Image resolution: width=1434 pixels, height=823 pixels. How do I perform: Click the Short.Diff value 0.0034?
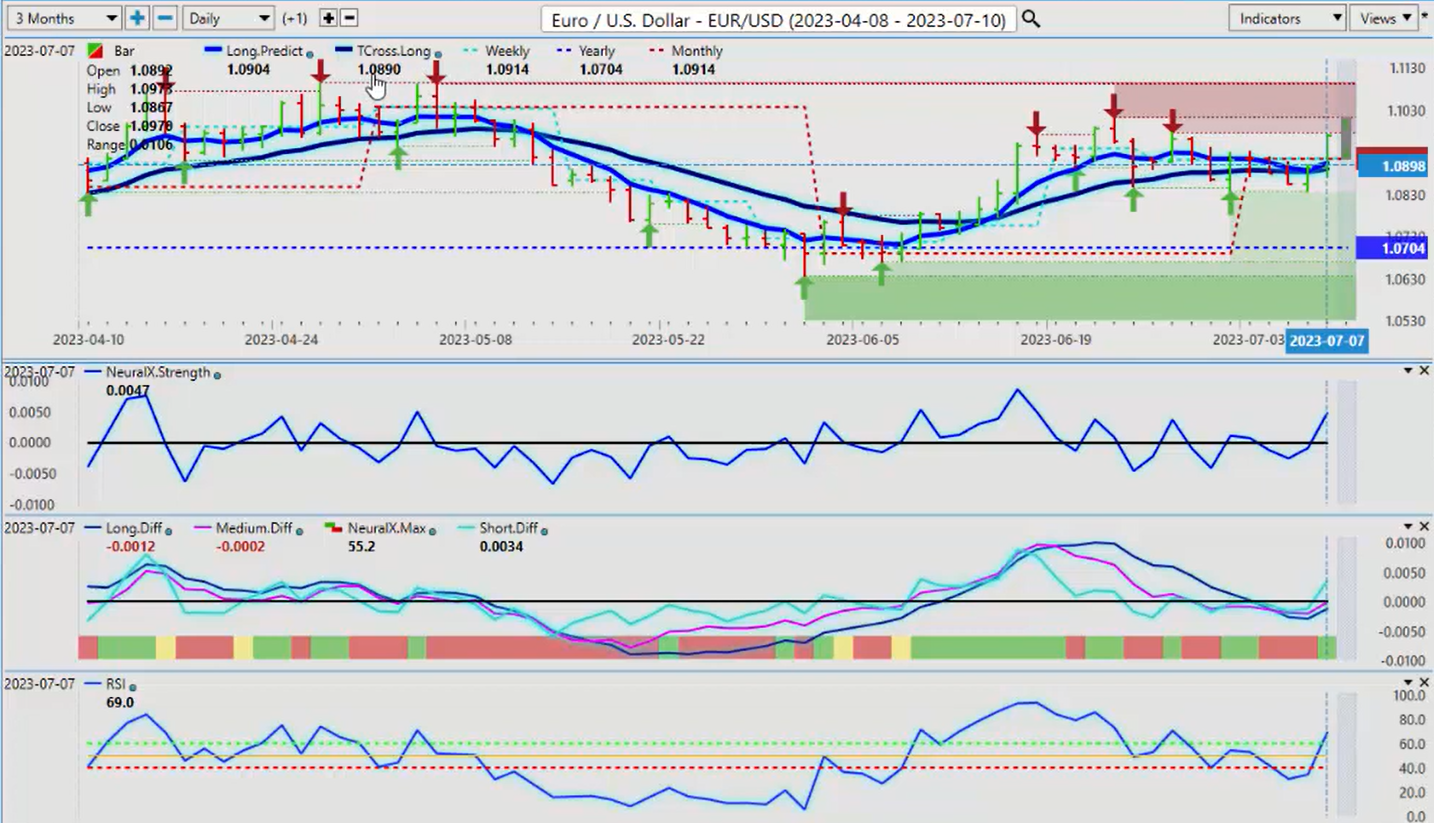pyautogui.click(x=501, y=547)
